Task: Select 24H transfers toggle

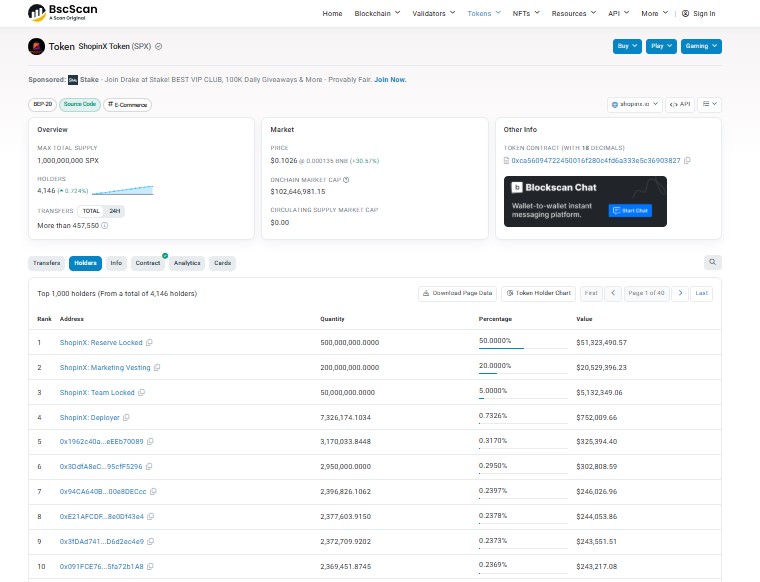Action: [115, 211]
